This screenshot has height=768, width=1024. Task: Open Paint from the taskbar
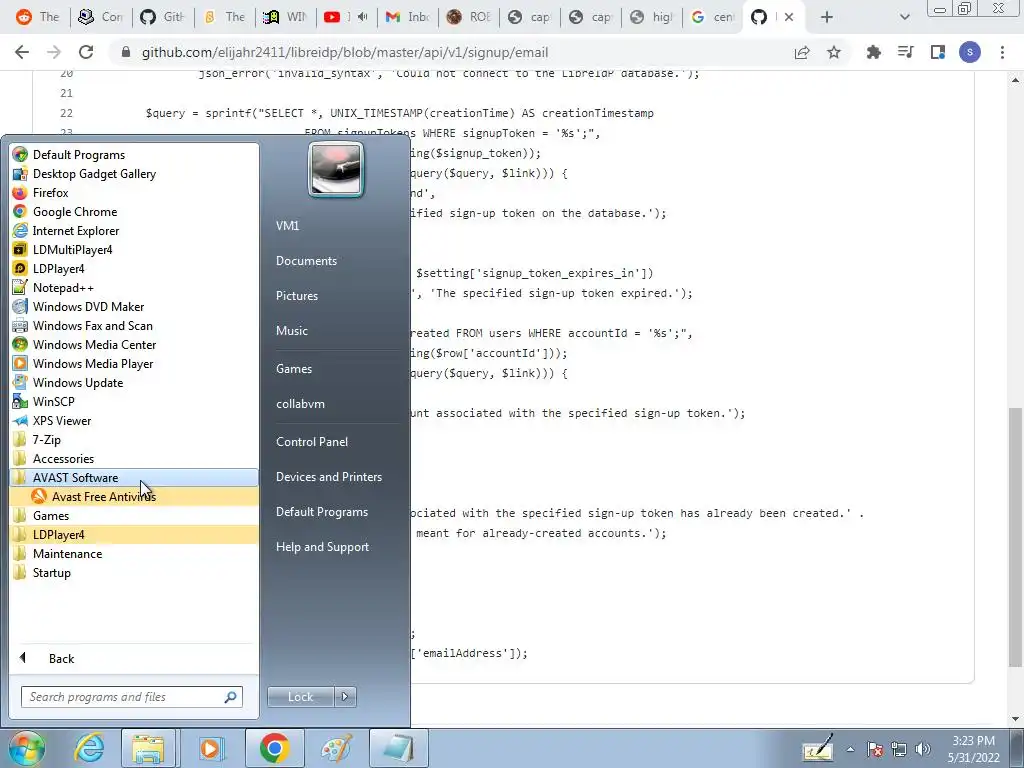point(336,748)
